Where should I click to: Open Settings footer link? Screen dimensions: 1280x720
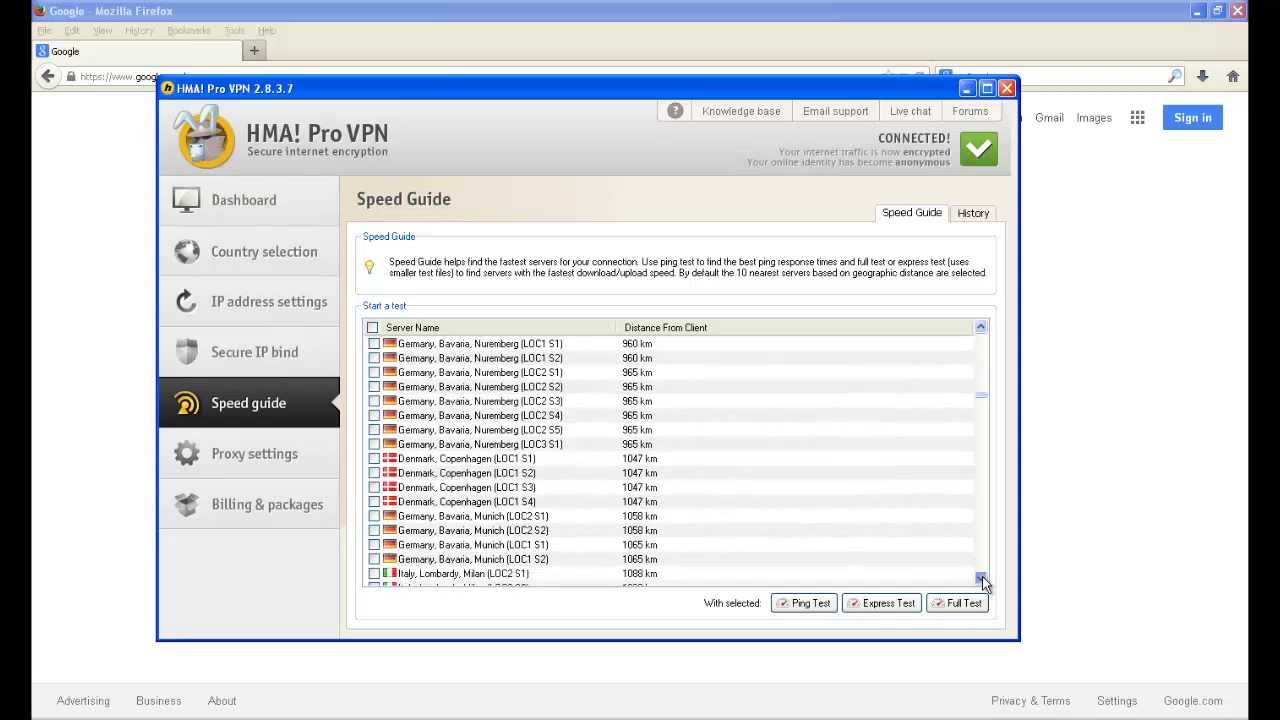(1117, 701)
